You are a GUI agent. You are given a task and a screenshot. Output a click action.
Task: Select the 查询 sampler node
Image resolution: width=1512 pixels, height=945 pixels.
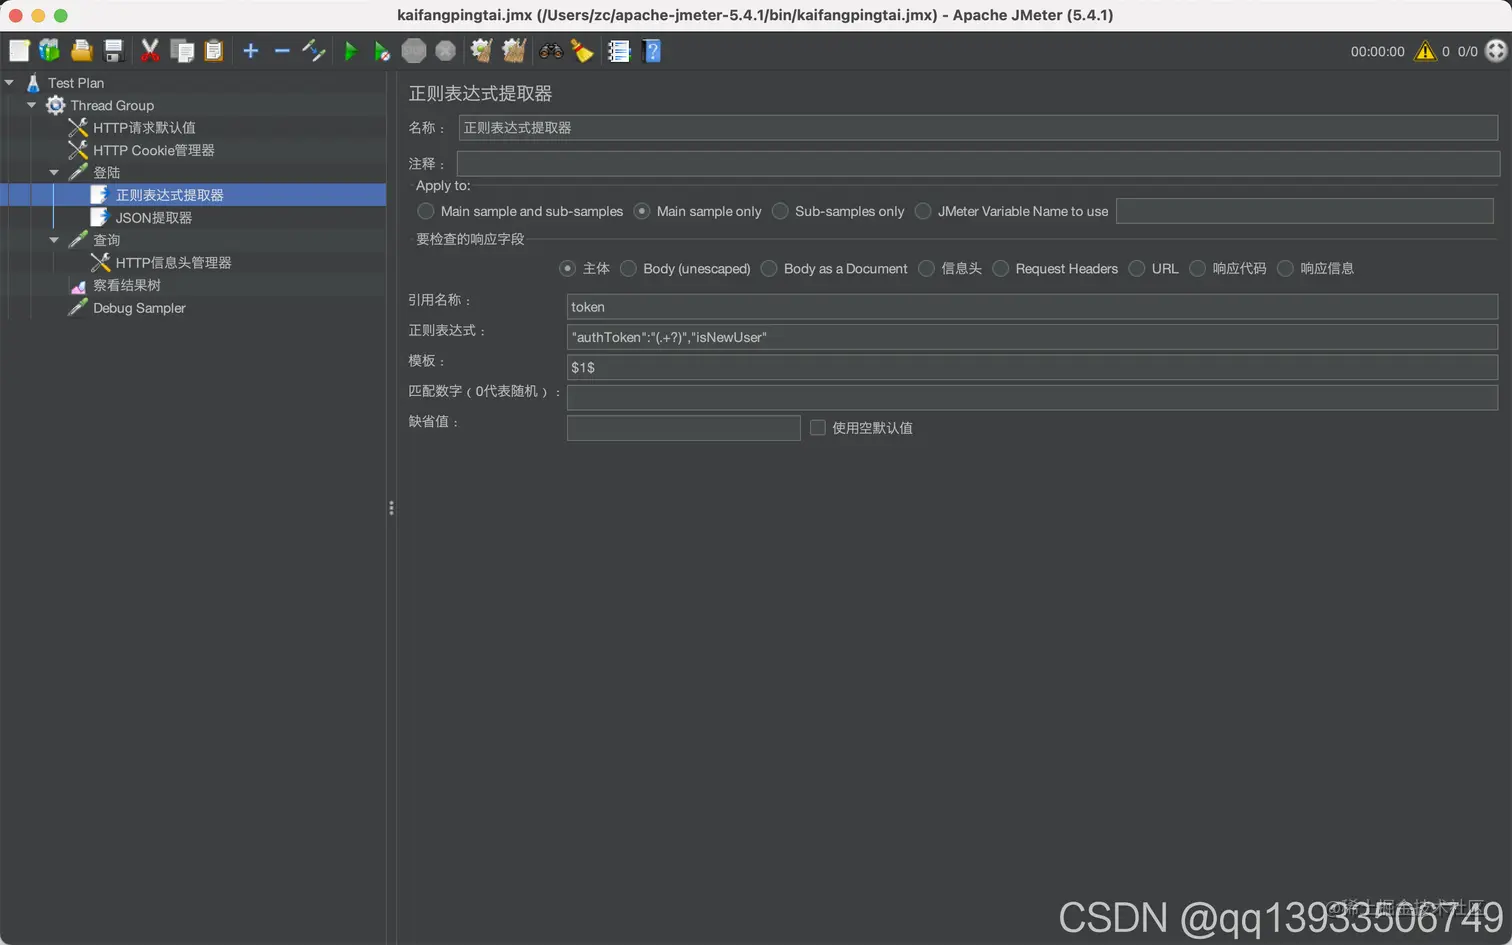(106, 240)
